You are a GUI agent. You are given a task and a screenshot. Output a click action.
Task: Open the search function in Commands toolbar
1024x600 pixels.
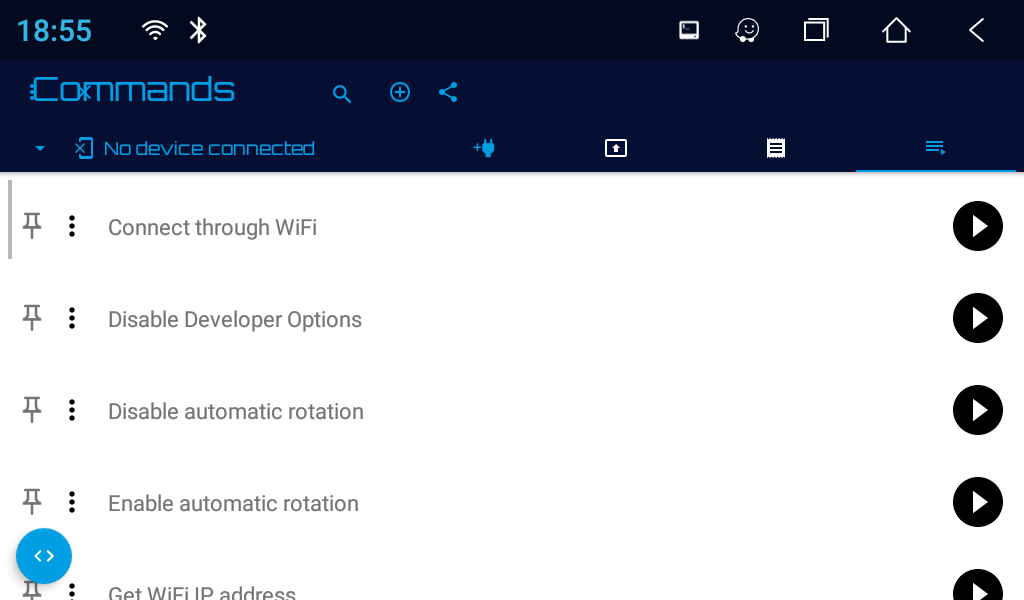(x=342, y=92)
